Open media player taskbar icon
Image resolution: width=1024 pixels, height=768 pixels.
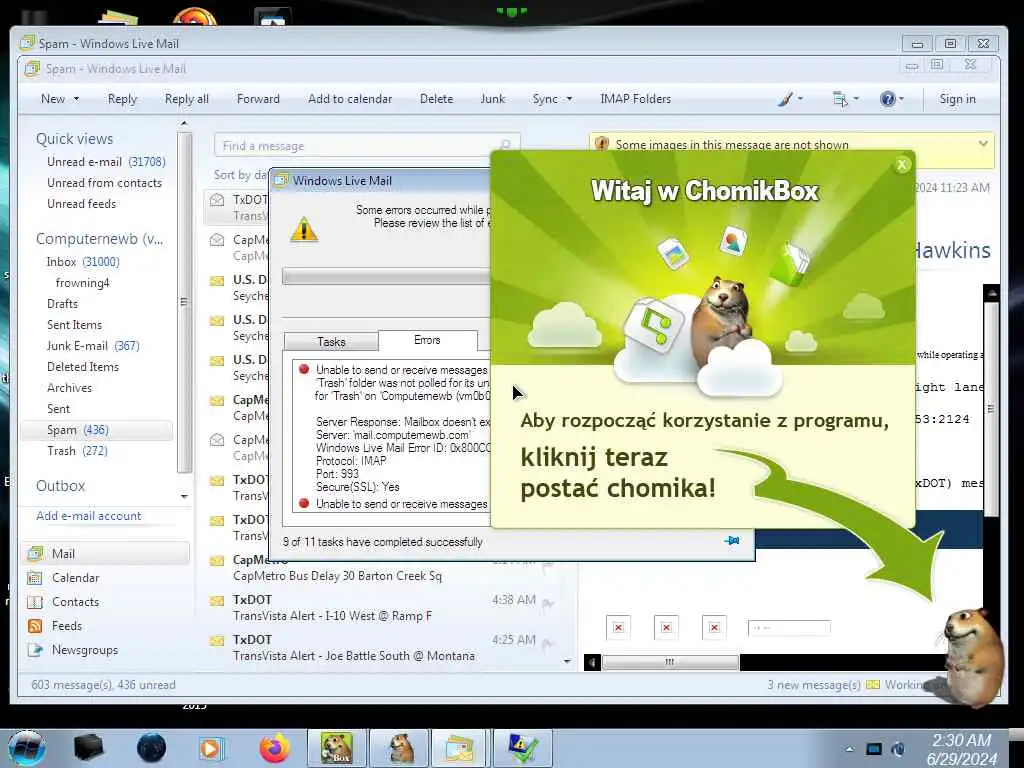[x=211, y=748]
